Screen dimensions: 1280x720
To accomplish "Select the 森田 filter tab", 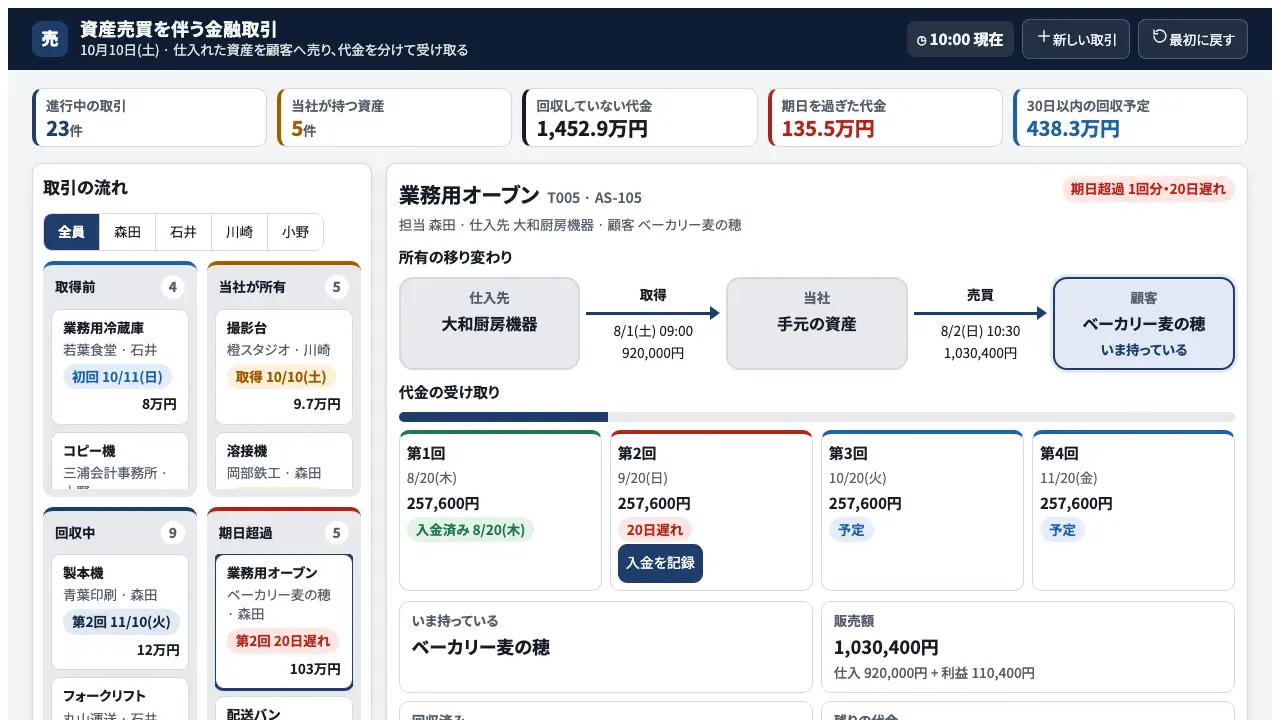I will (128, 232).
